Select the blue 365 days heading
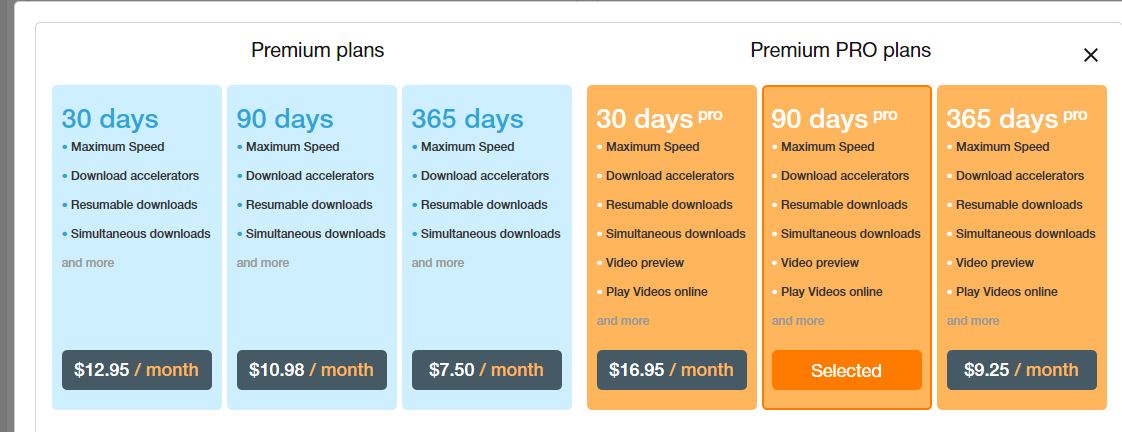This screenshot has height=432, width=1122. 467,119
